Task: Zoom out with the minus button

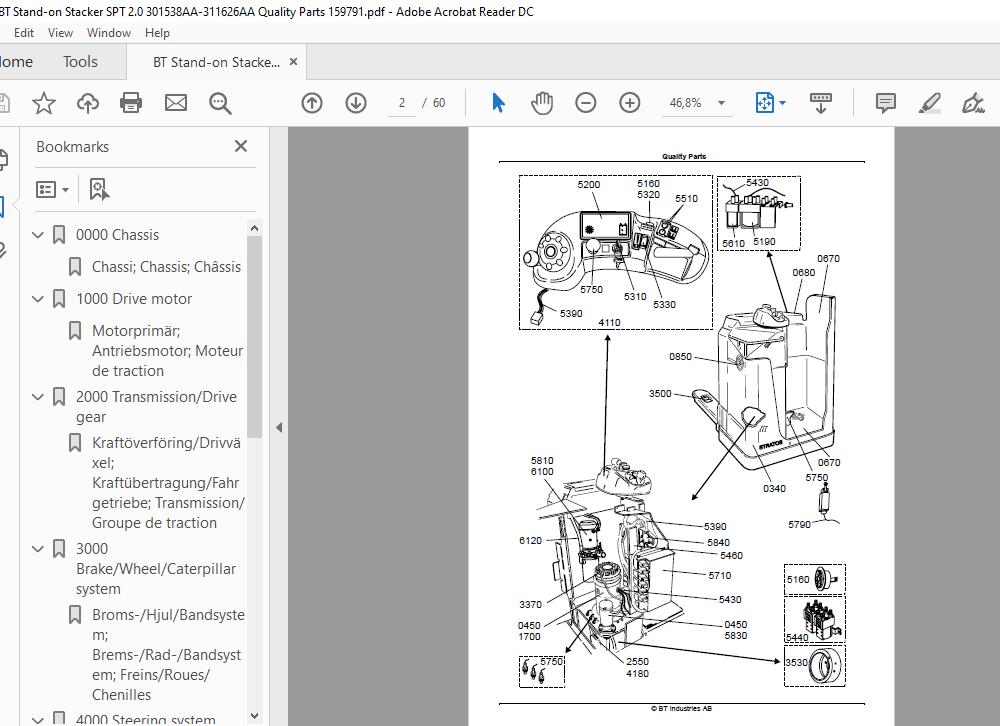Action: click(x=586, y=103)
